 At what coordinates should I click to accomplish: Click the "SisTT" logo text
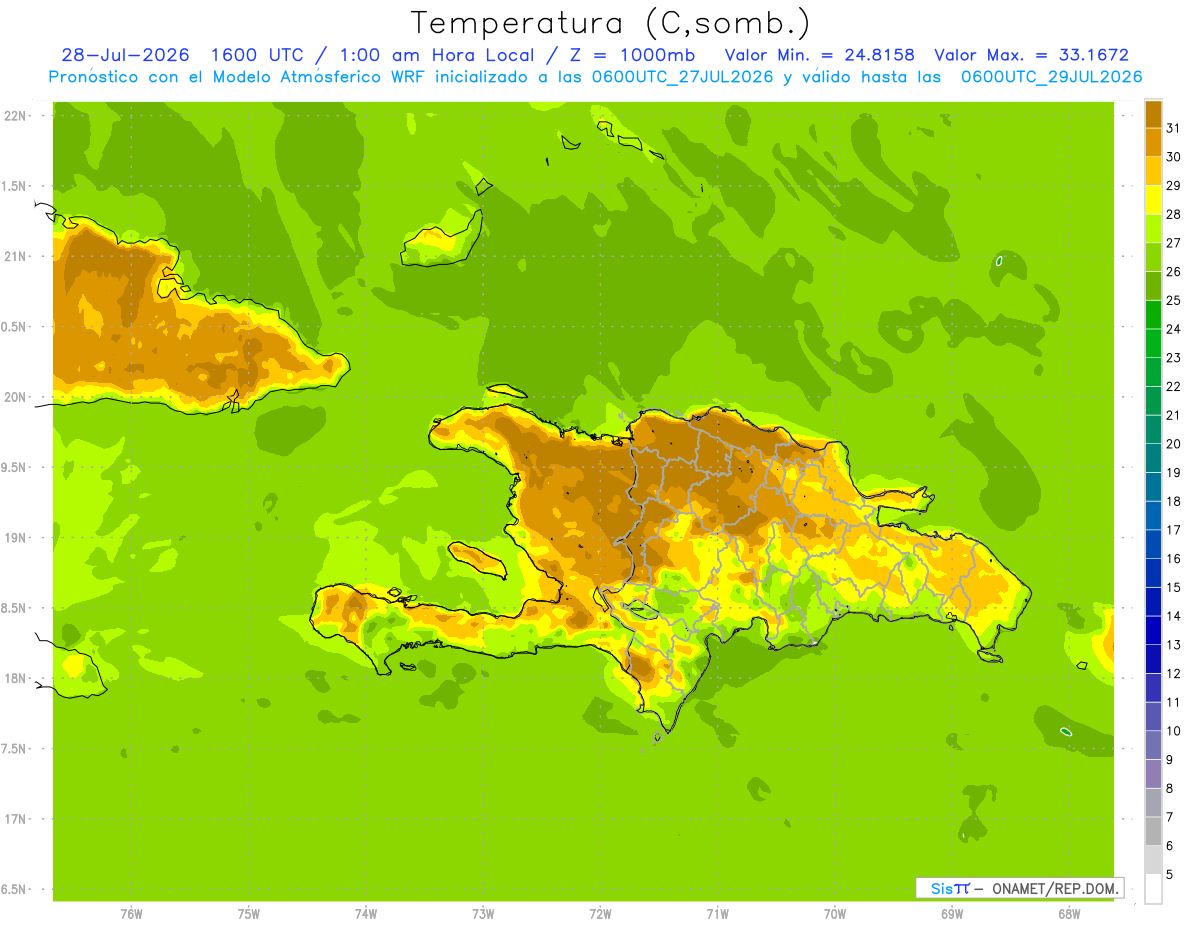coord(950,888)
